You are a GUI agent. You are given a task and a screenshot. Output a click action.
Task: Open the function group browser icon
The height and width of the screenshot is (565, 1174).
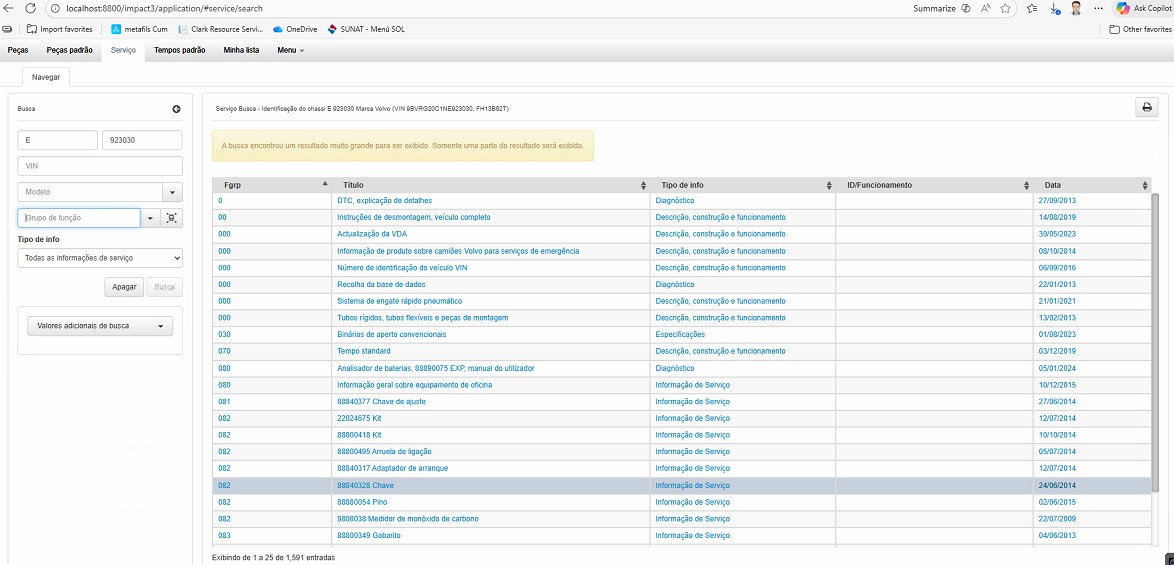(x=172, y=218)
